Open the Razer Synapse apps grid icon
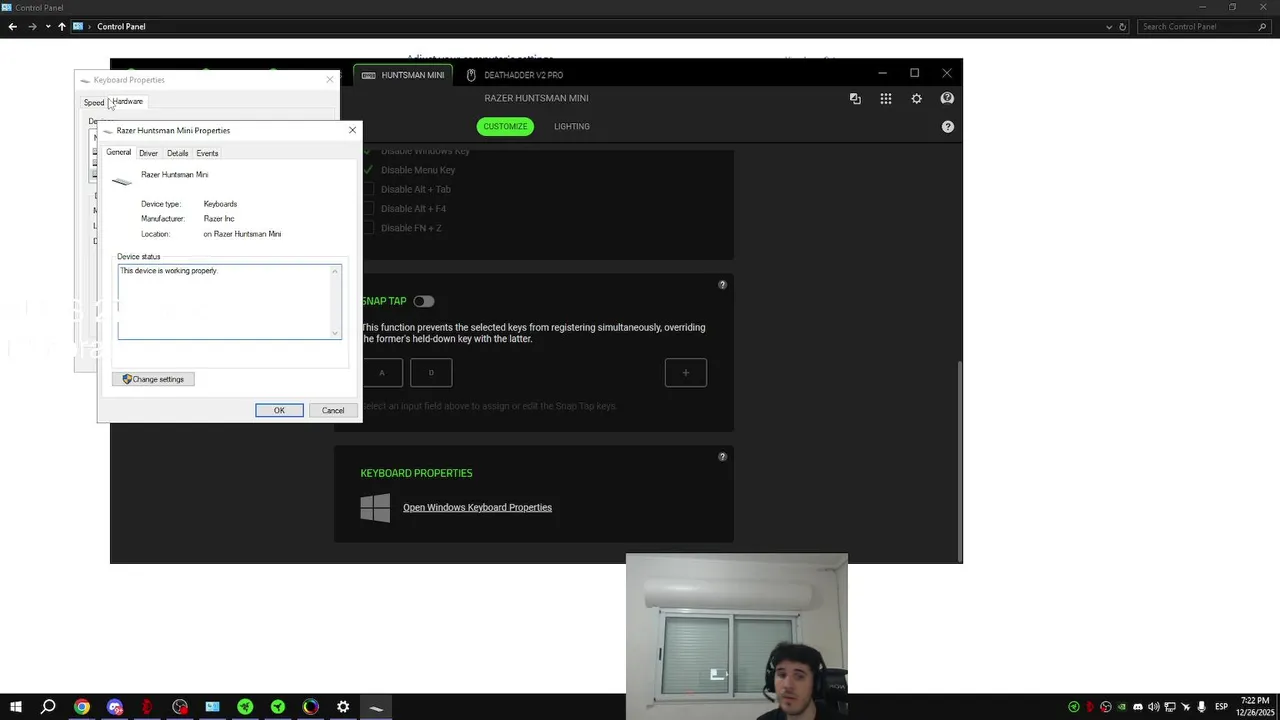 click(x=886, y=99)
